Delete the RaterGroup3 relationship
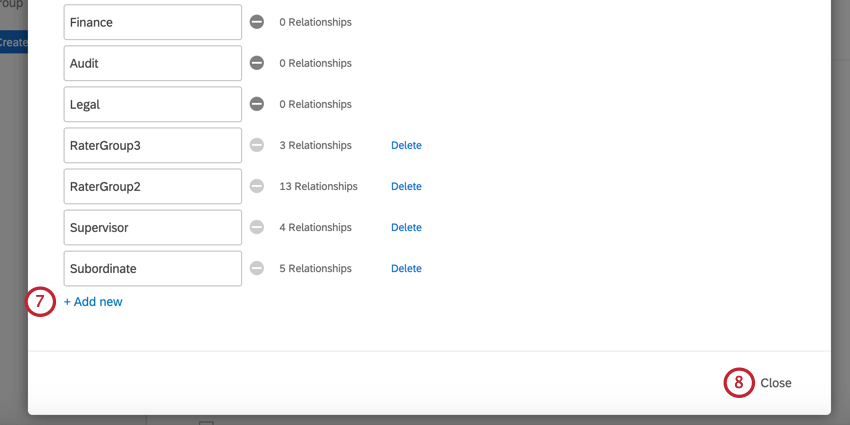 coord(406,145)
